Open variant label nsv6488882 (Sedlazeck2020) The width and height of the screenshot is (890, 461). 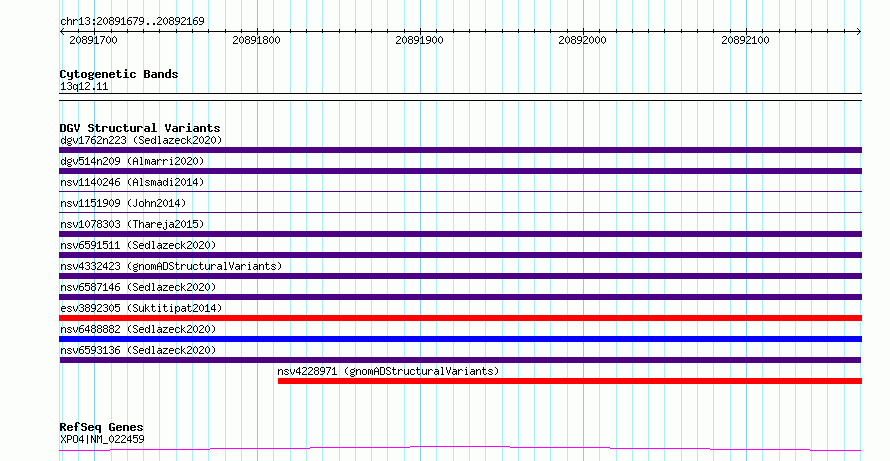tap(138, 329)
